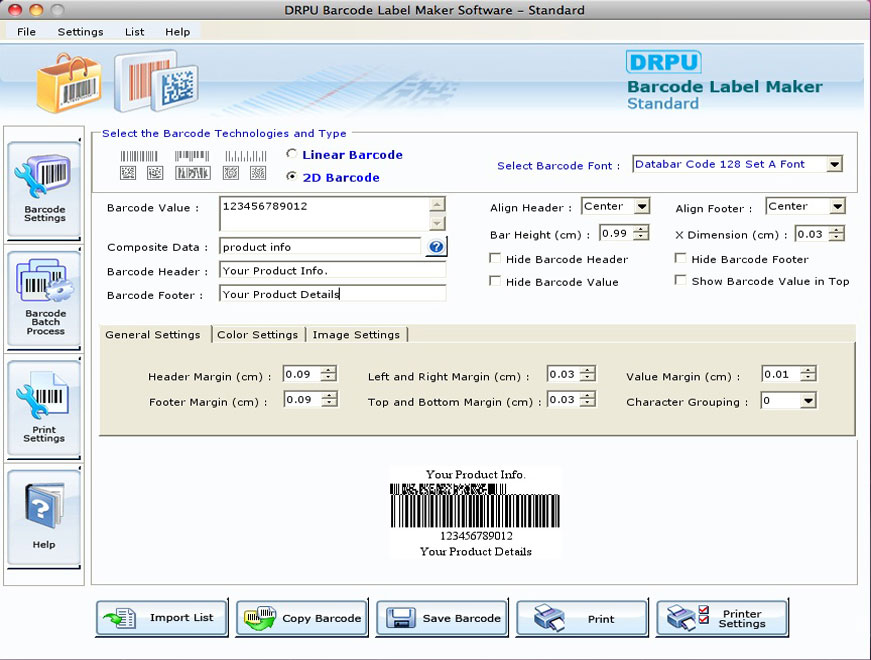Select the Data Matrix 2D barcode sample icon
Screen dimensions: 871x660
pyautogui.click(x=126, y=172)
